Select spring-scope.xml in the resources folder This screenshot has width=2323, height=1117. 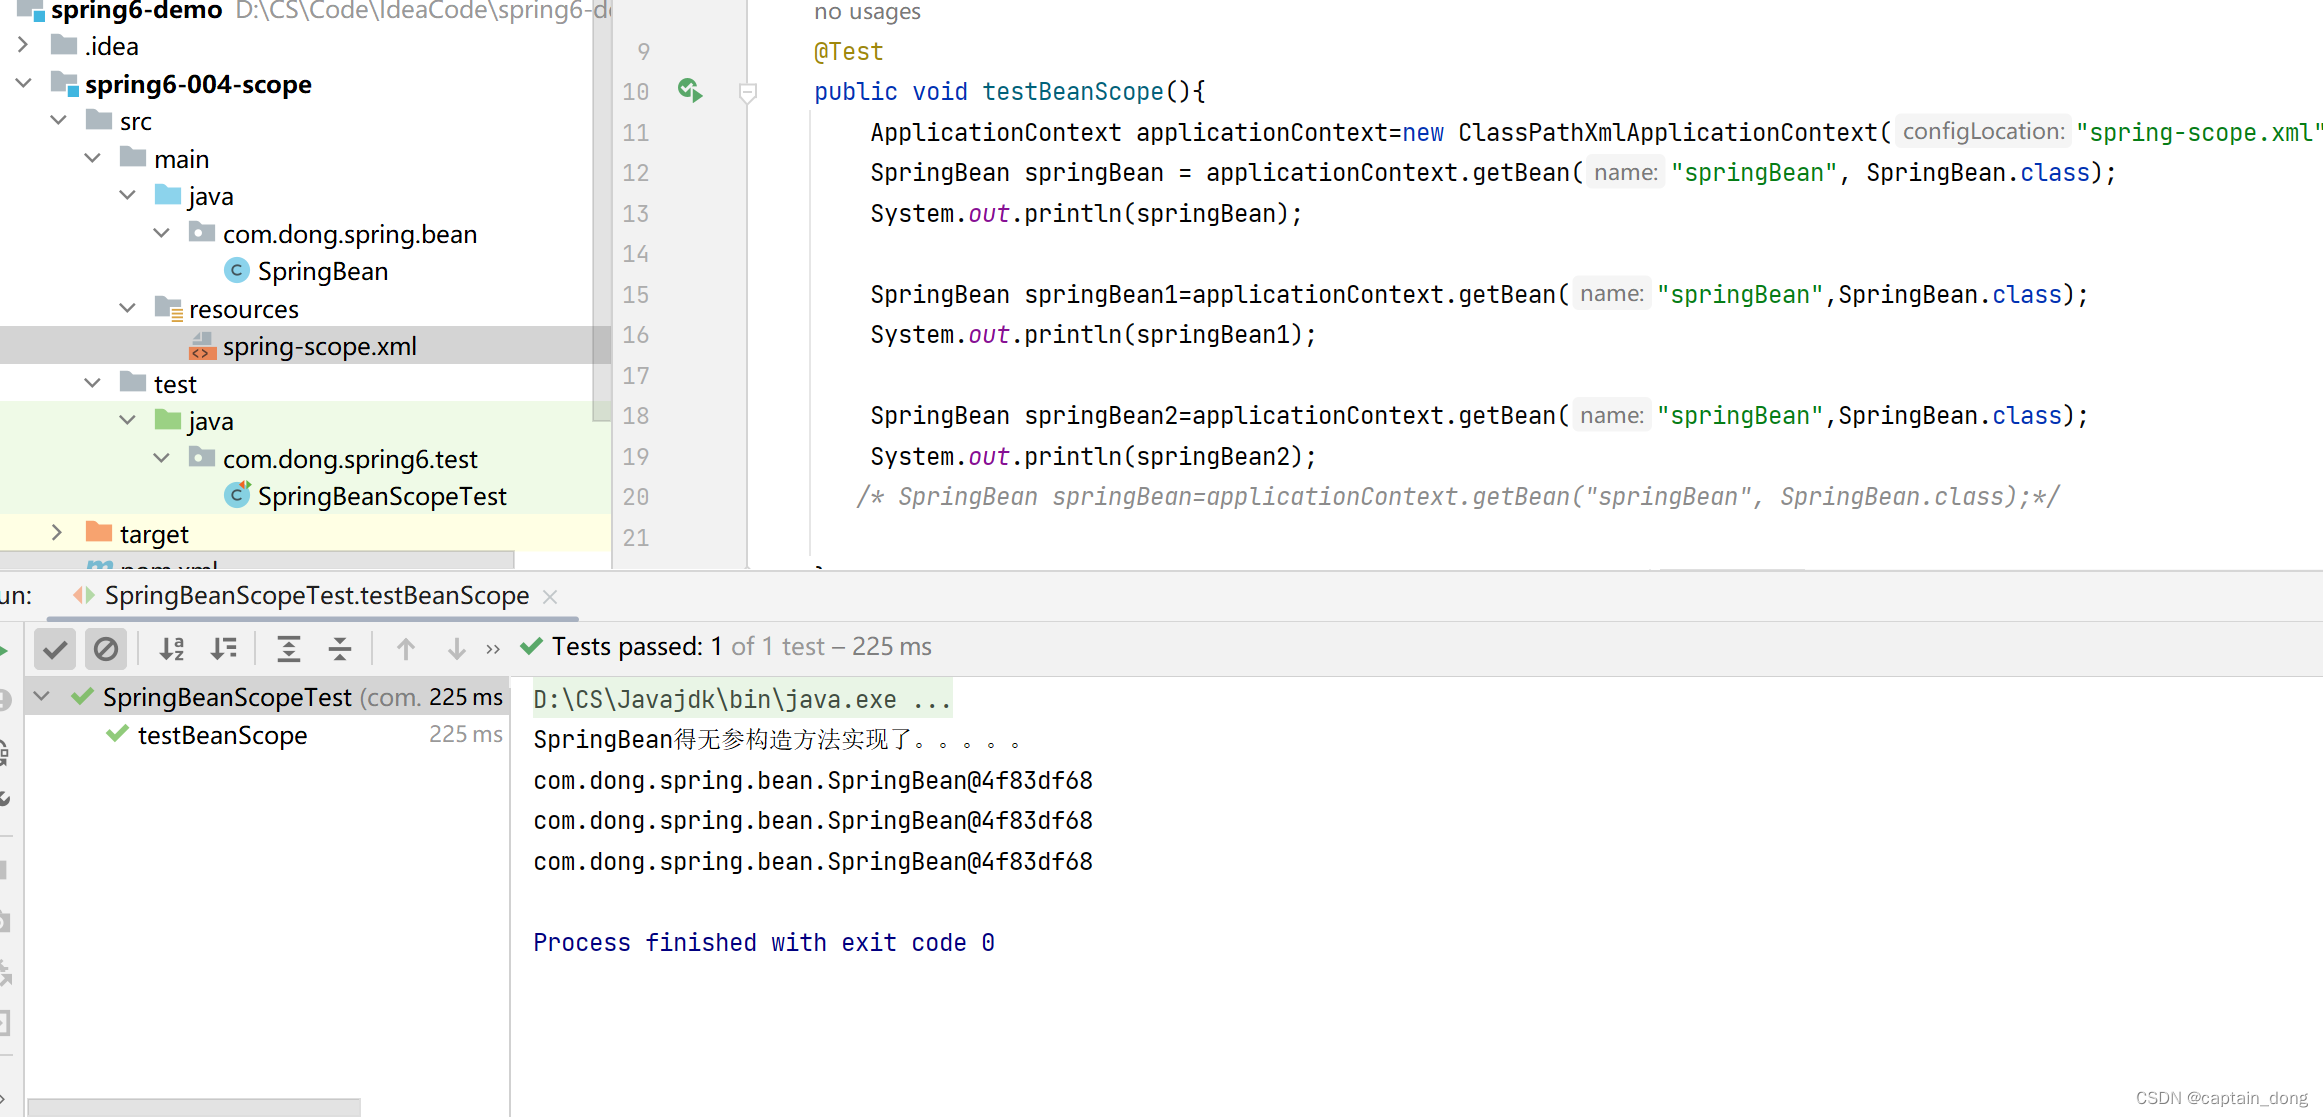(x=318, y=345)
